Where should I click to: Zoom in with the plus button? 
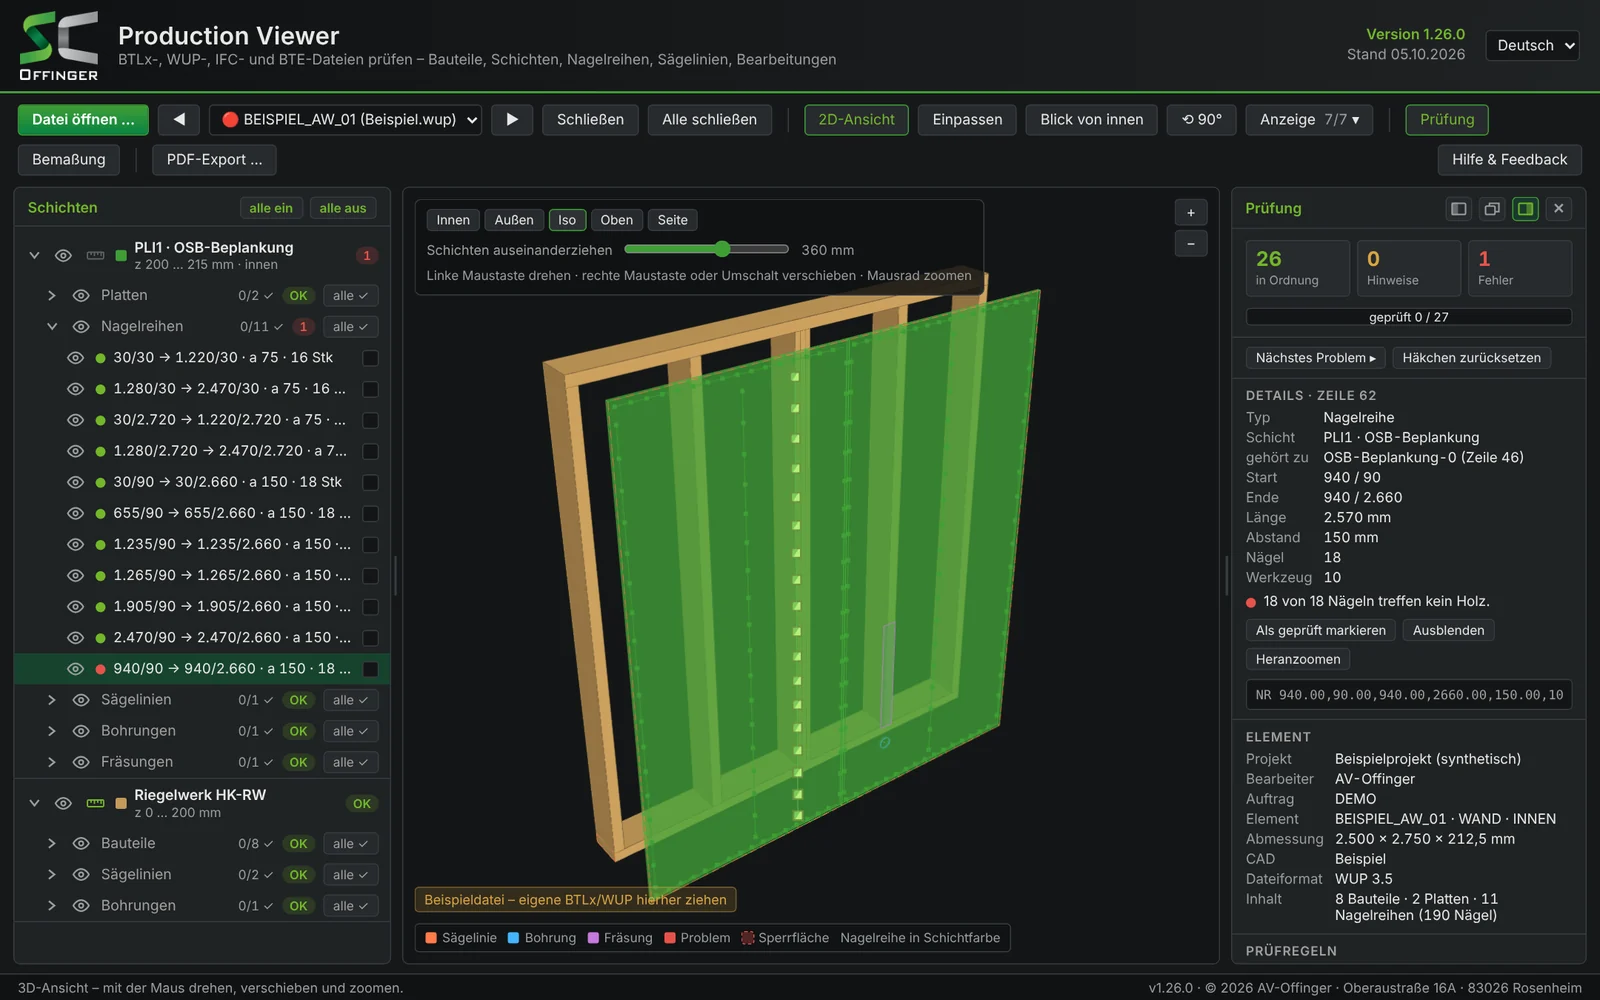tap(1191, 213)
